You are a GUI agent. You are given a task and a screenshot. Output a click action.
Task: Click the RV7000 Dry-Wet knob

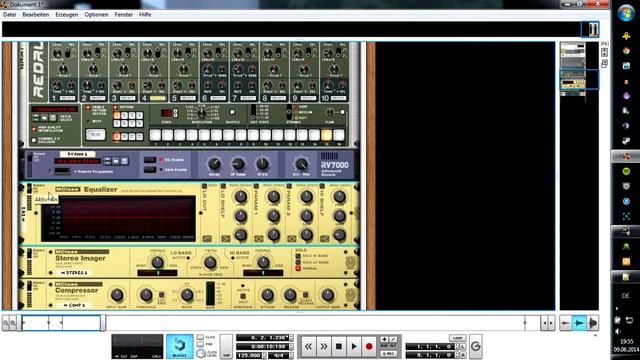click(x=302, y=164)
